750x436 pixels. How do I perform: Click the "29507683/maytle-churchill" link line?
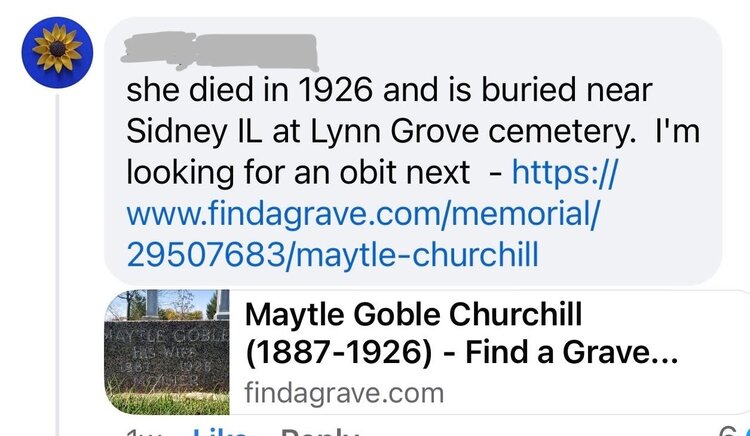[x=332, y=255]
